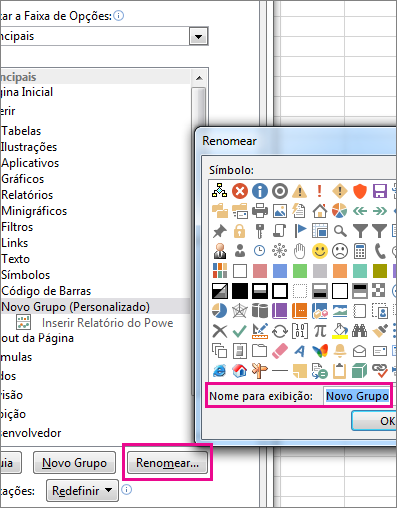397x508 pixels.
Task: Select the key symbol
Action: click(260, 231)
